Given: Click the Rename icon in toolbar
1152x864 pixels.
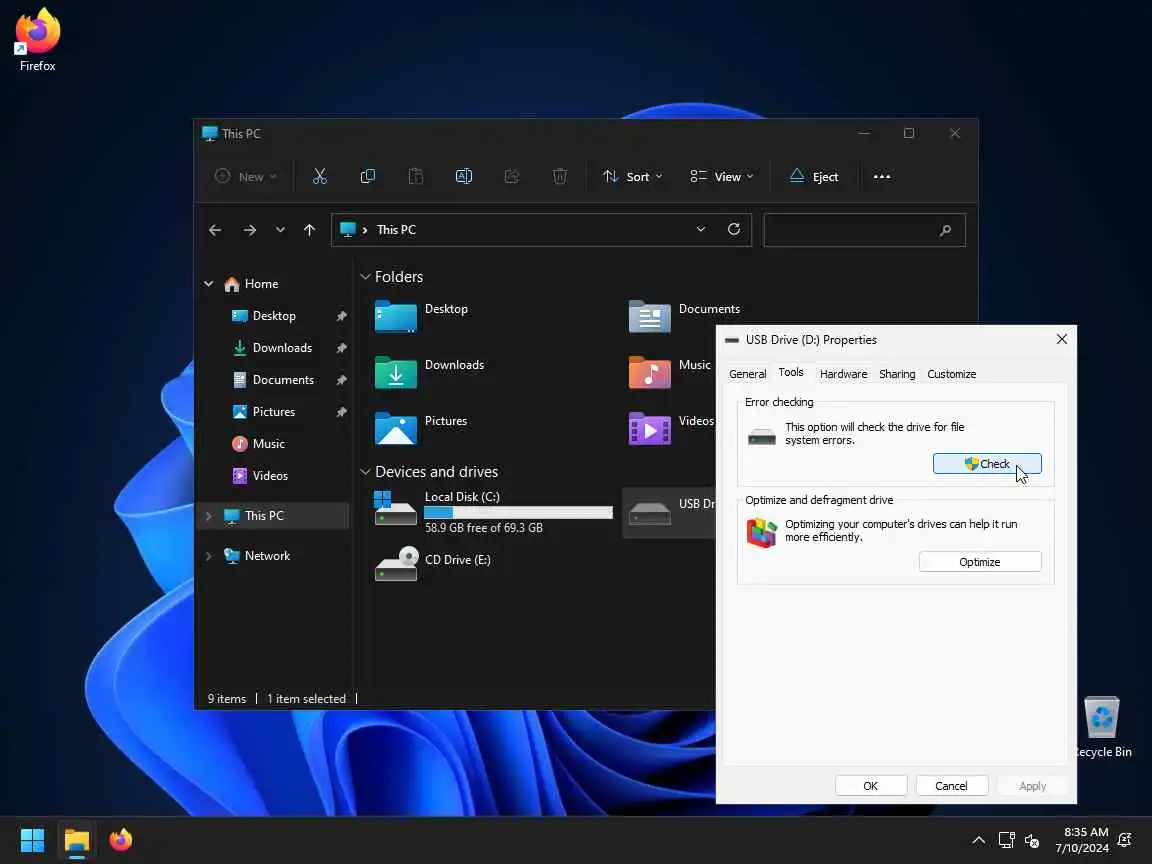Looking at the screenshot, I should tap(464, 176).
